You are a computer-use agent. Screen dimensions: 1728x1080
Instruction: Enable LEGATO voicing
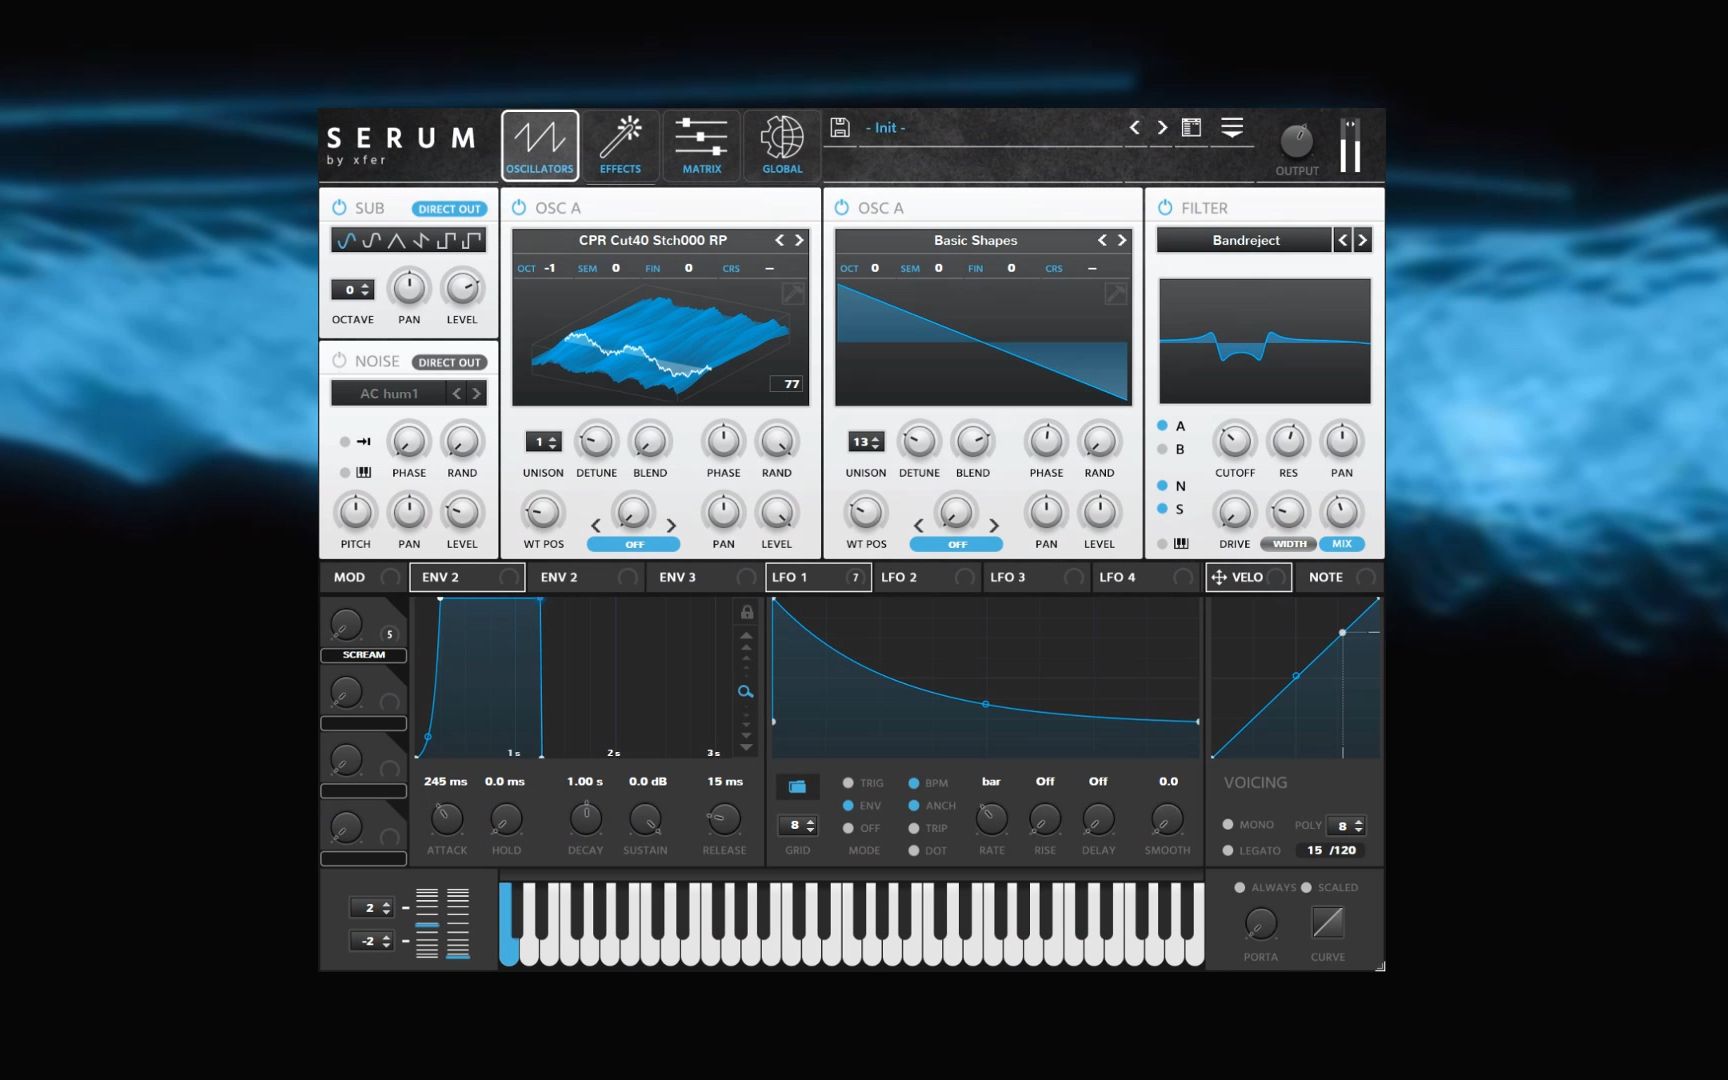[1227, 850]
